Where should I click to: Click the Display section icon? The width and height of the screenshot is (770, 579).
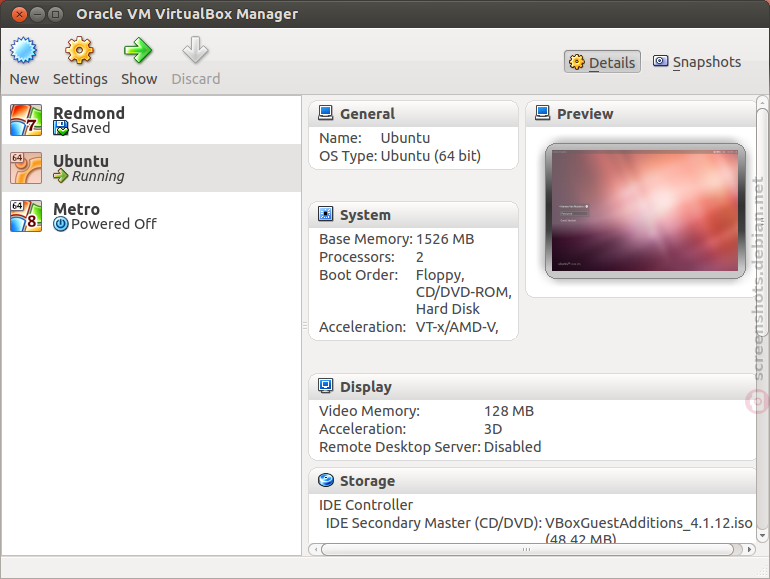(326, 386)
